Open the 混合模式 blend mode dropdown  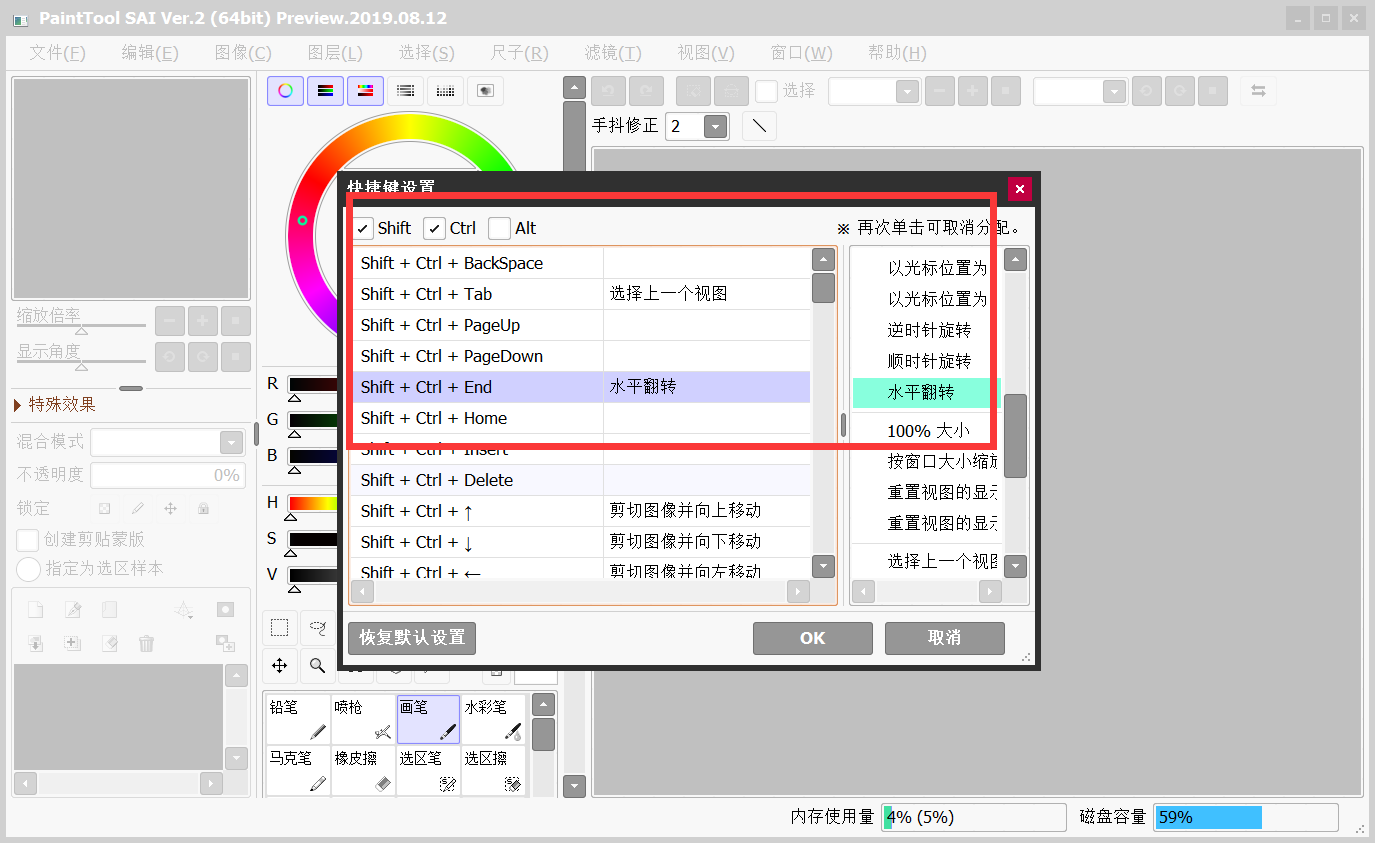(231, 442)
